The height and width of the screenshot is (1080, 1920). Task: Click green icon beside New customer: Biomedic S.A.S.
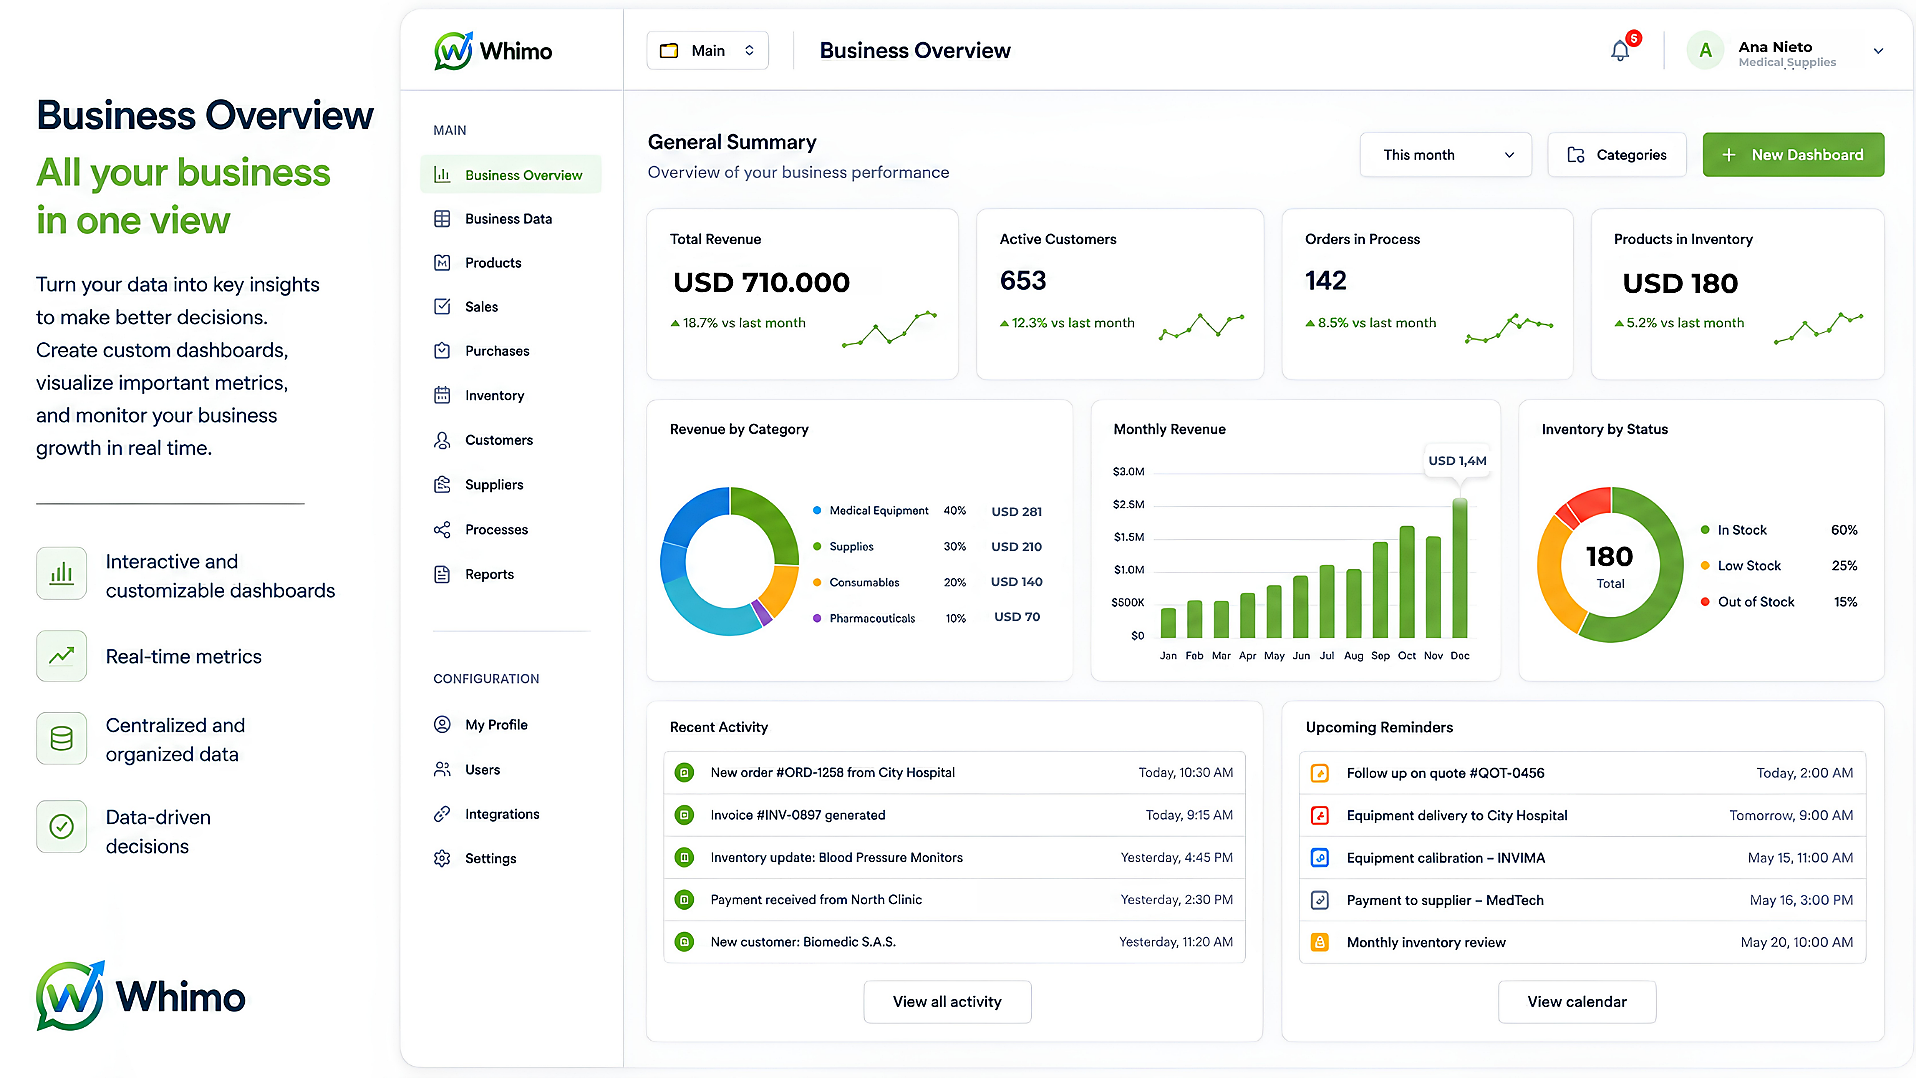[684, 942]
